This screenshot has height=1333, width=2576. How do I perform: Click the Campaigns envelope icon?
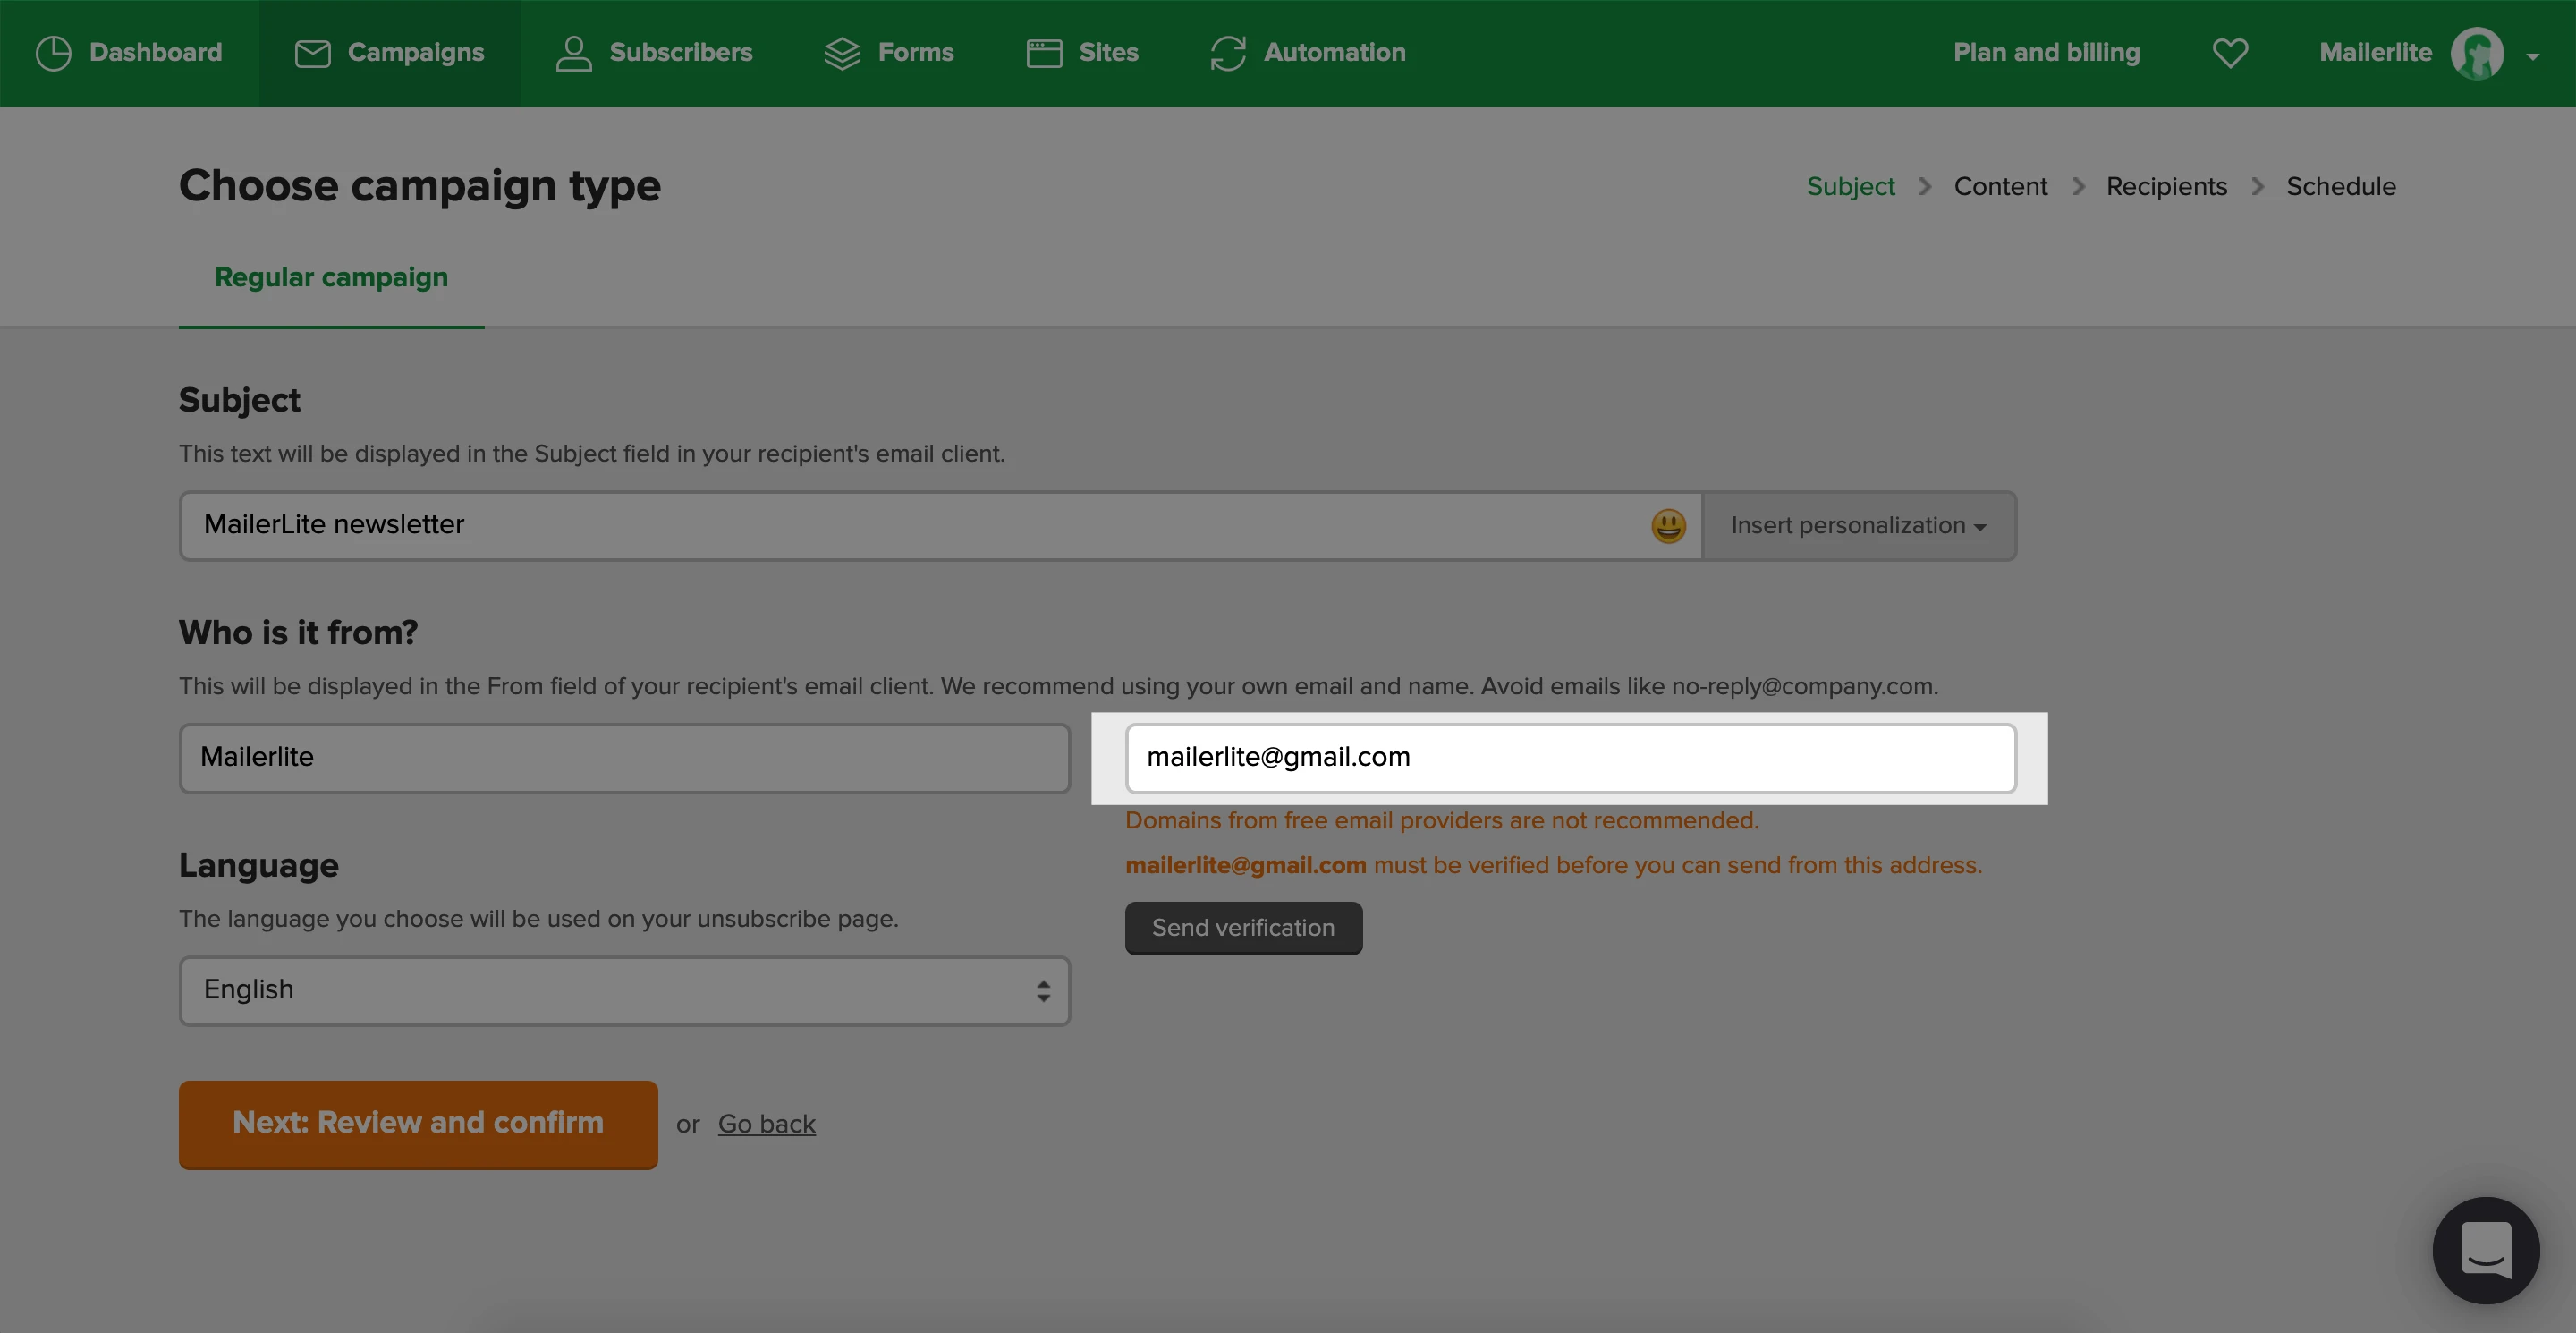[x=312, y=53]
